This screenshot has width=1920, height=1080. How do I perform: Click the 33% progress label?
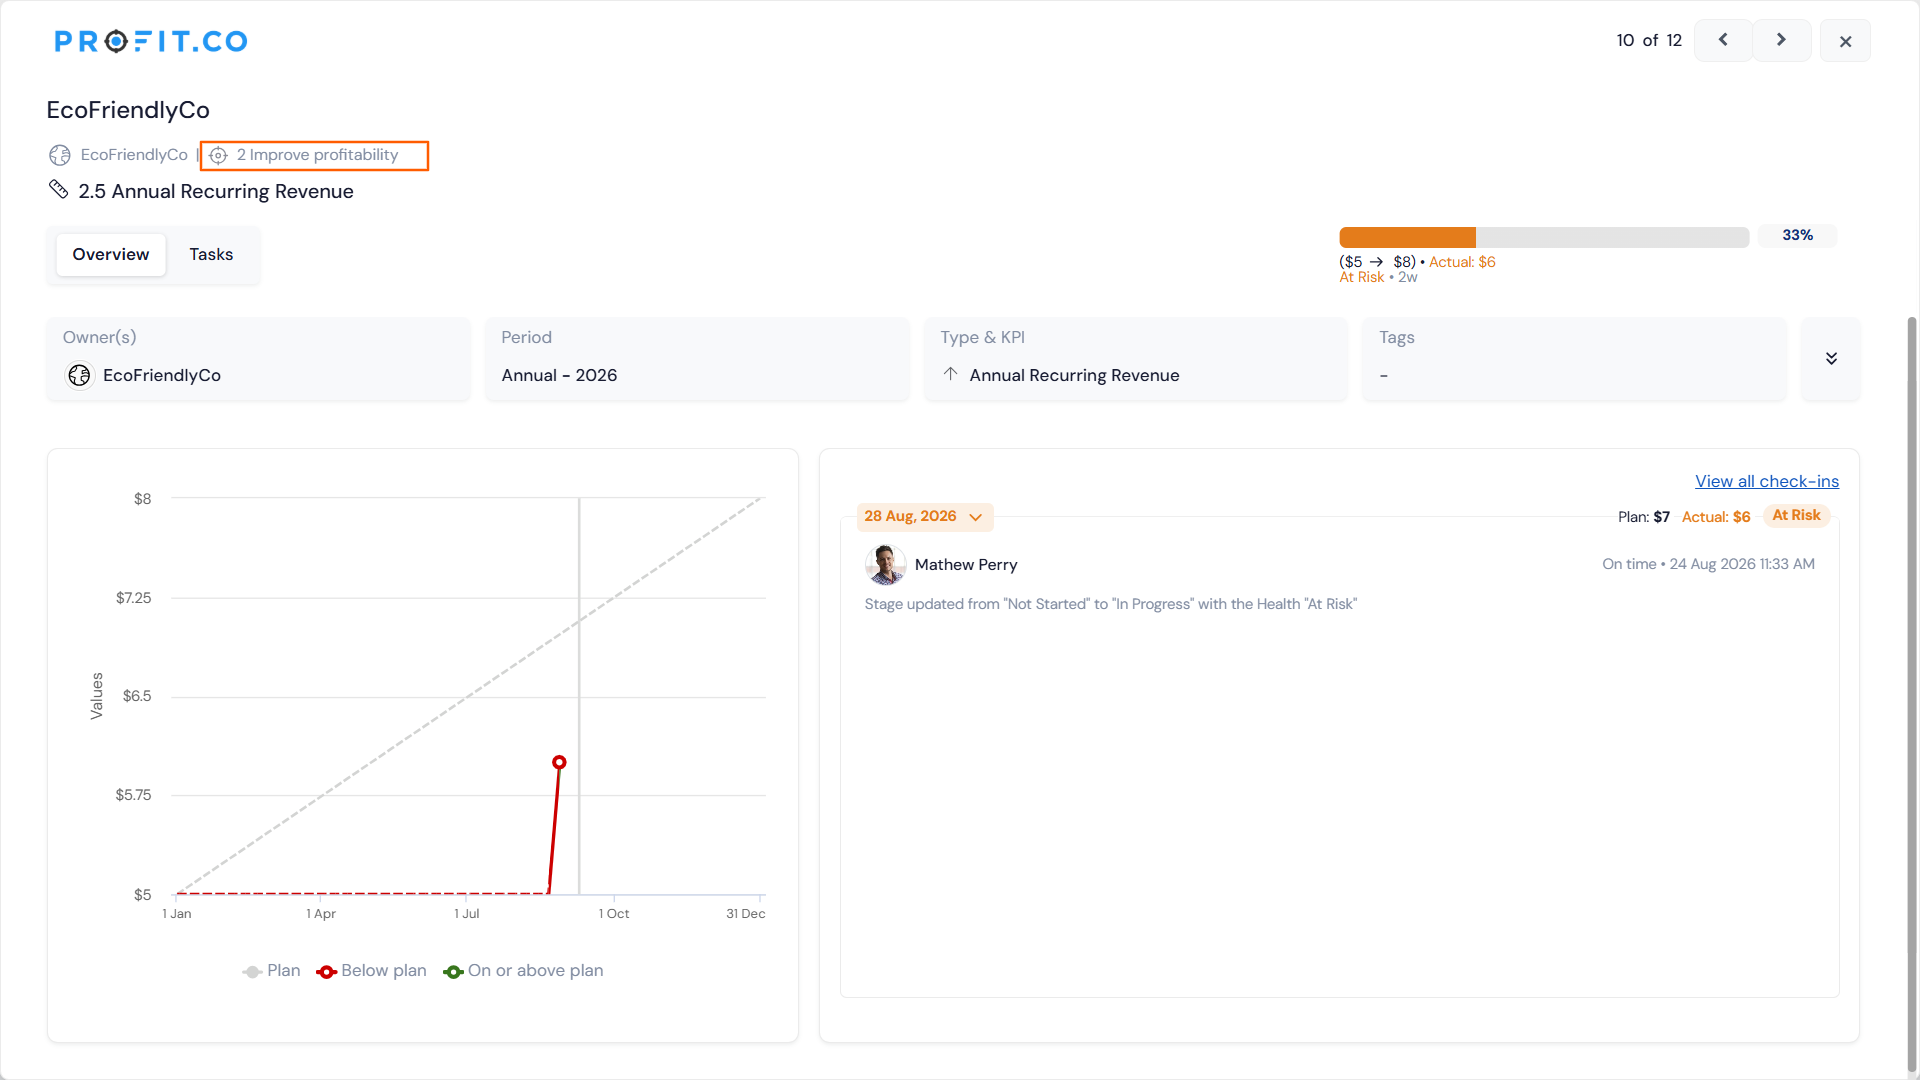(1797, 236)
